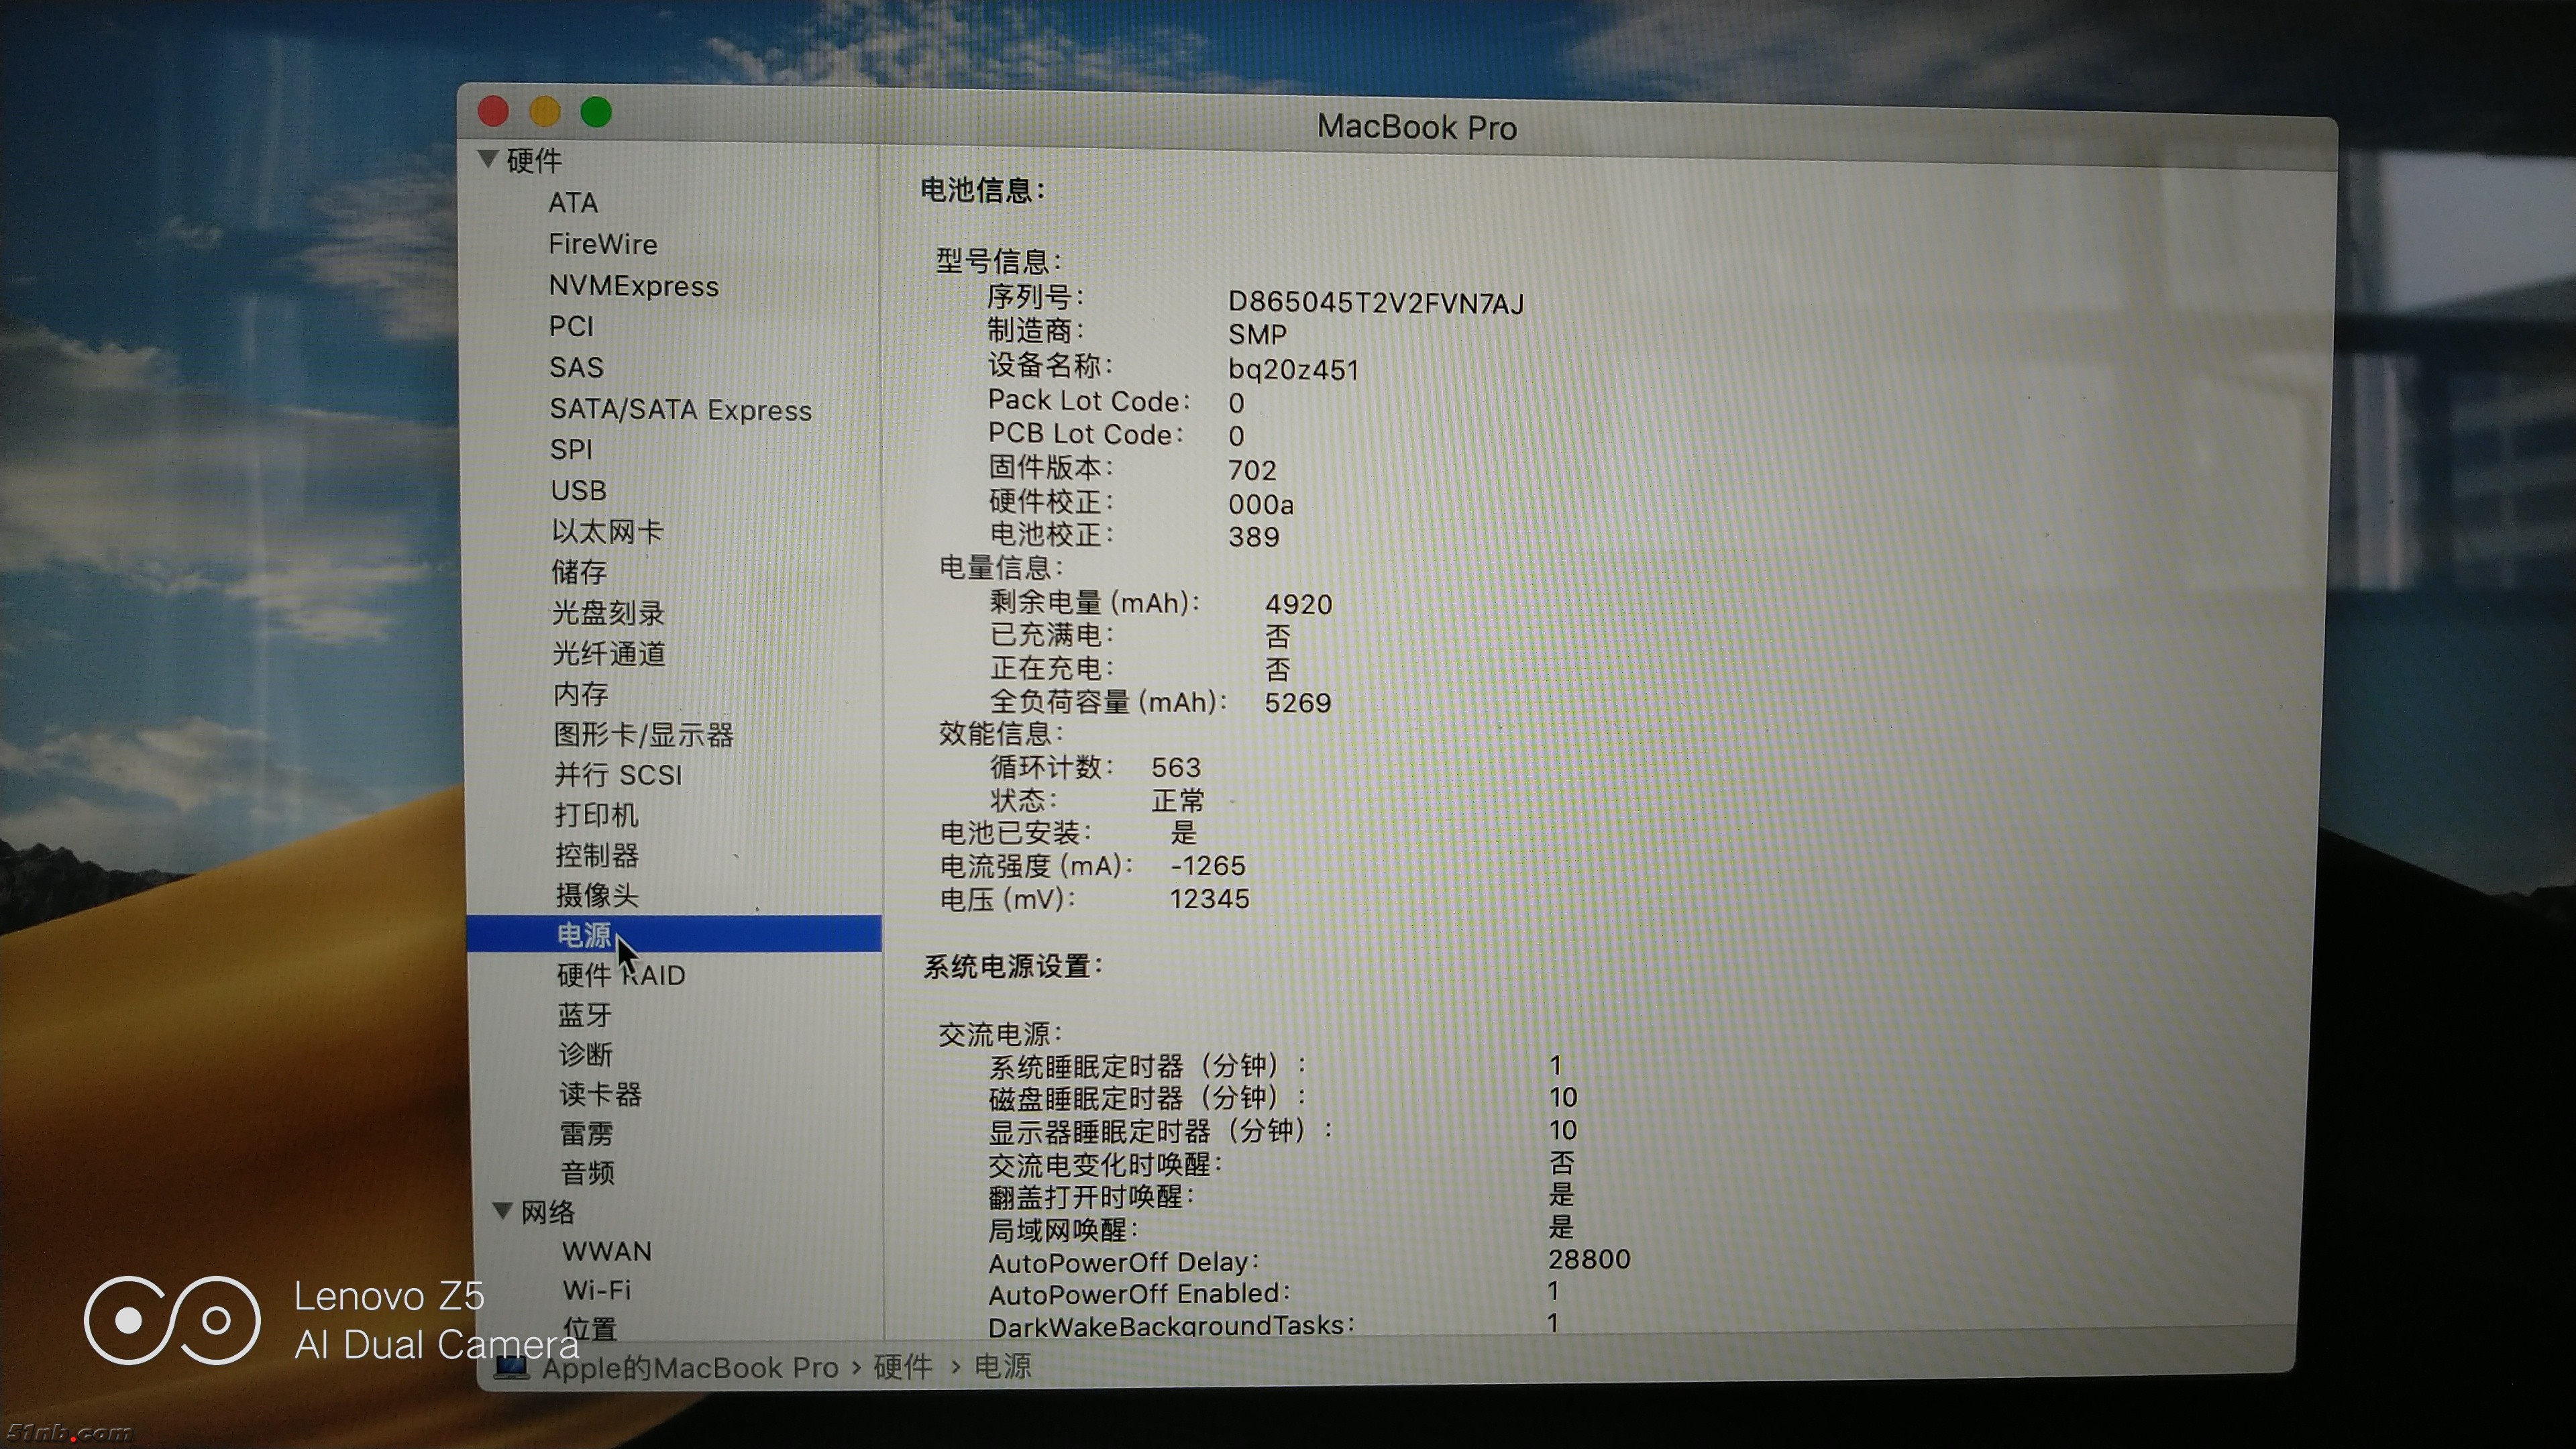The height and width of the screenshot is (1449, 2576).
Task: Click Apple的MacBook Pro in path bar
Action: point(690,1367)
